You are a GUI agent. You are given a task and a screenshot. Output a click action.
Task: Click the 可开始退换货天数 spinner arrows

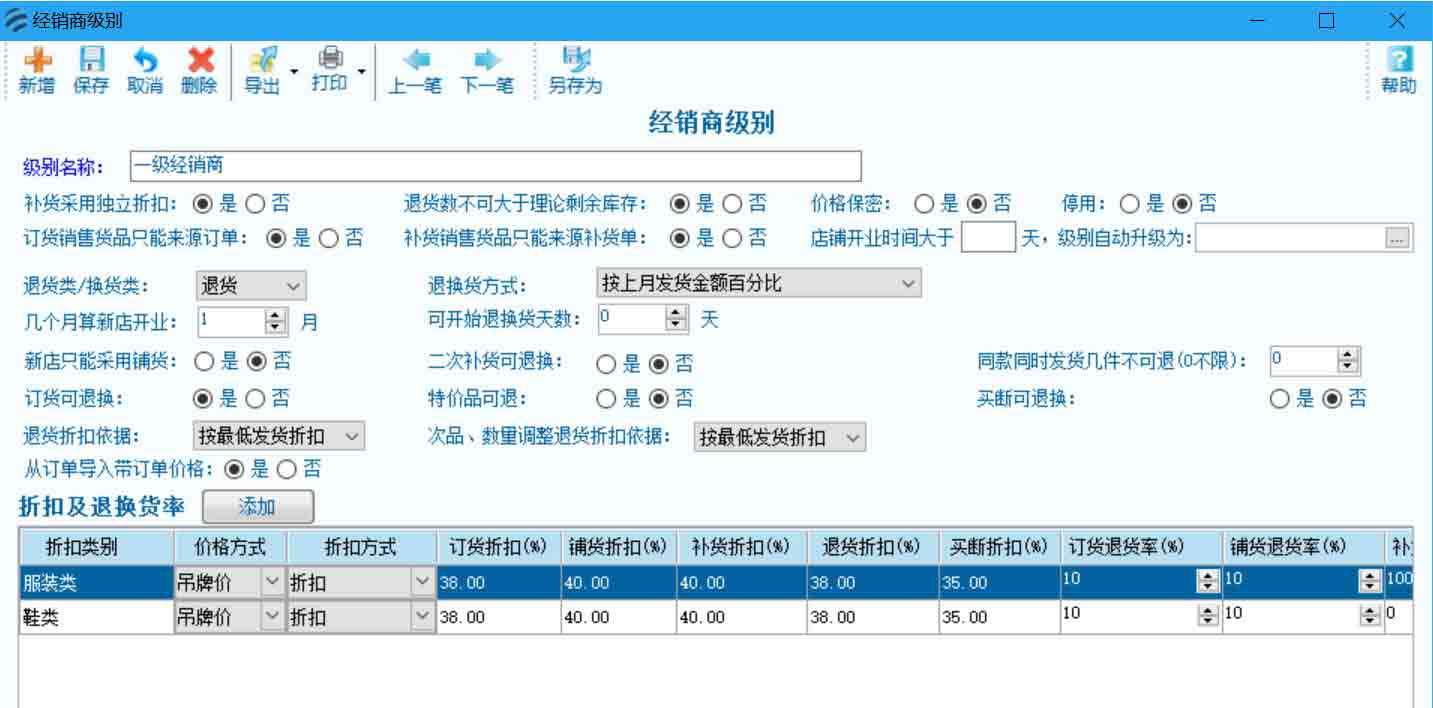(x=677, y=320)
